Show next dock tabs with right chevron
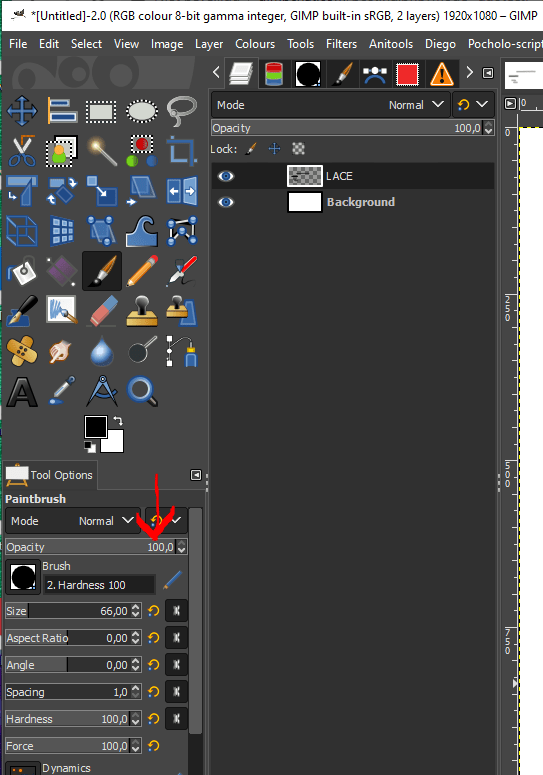The height and width of the screenshot is (775, 543). 469,73
